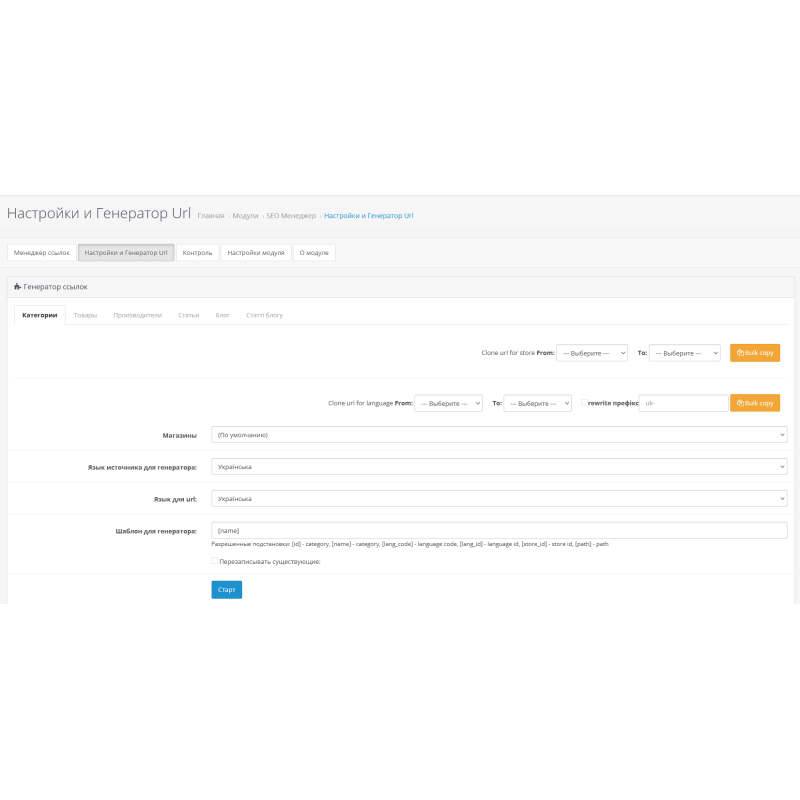Switch to the Настройки модуля tab
The height and width of the screenshot is (800, 800).
256,252
